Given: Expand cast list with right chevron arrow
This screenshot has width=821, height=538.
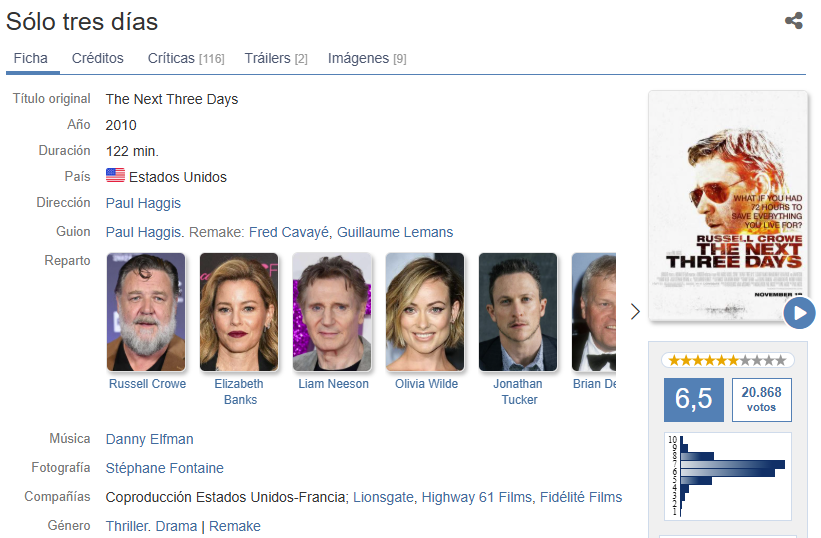Looking at the screenshot, I should pyautogui.click(x=635, y=312).
